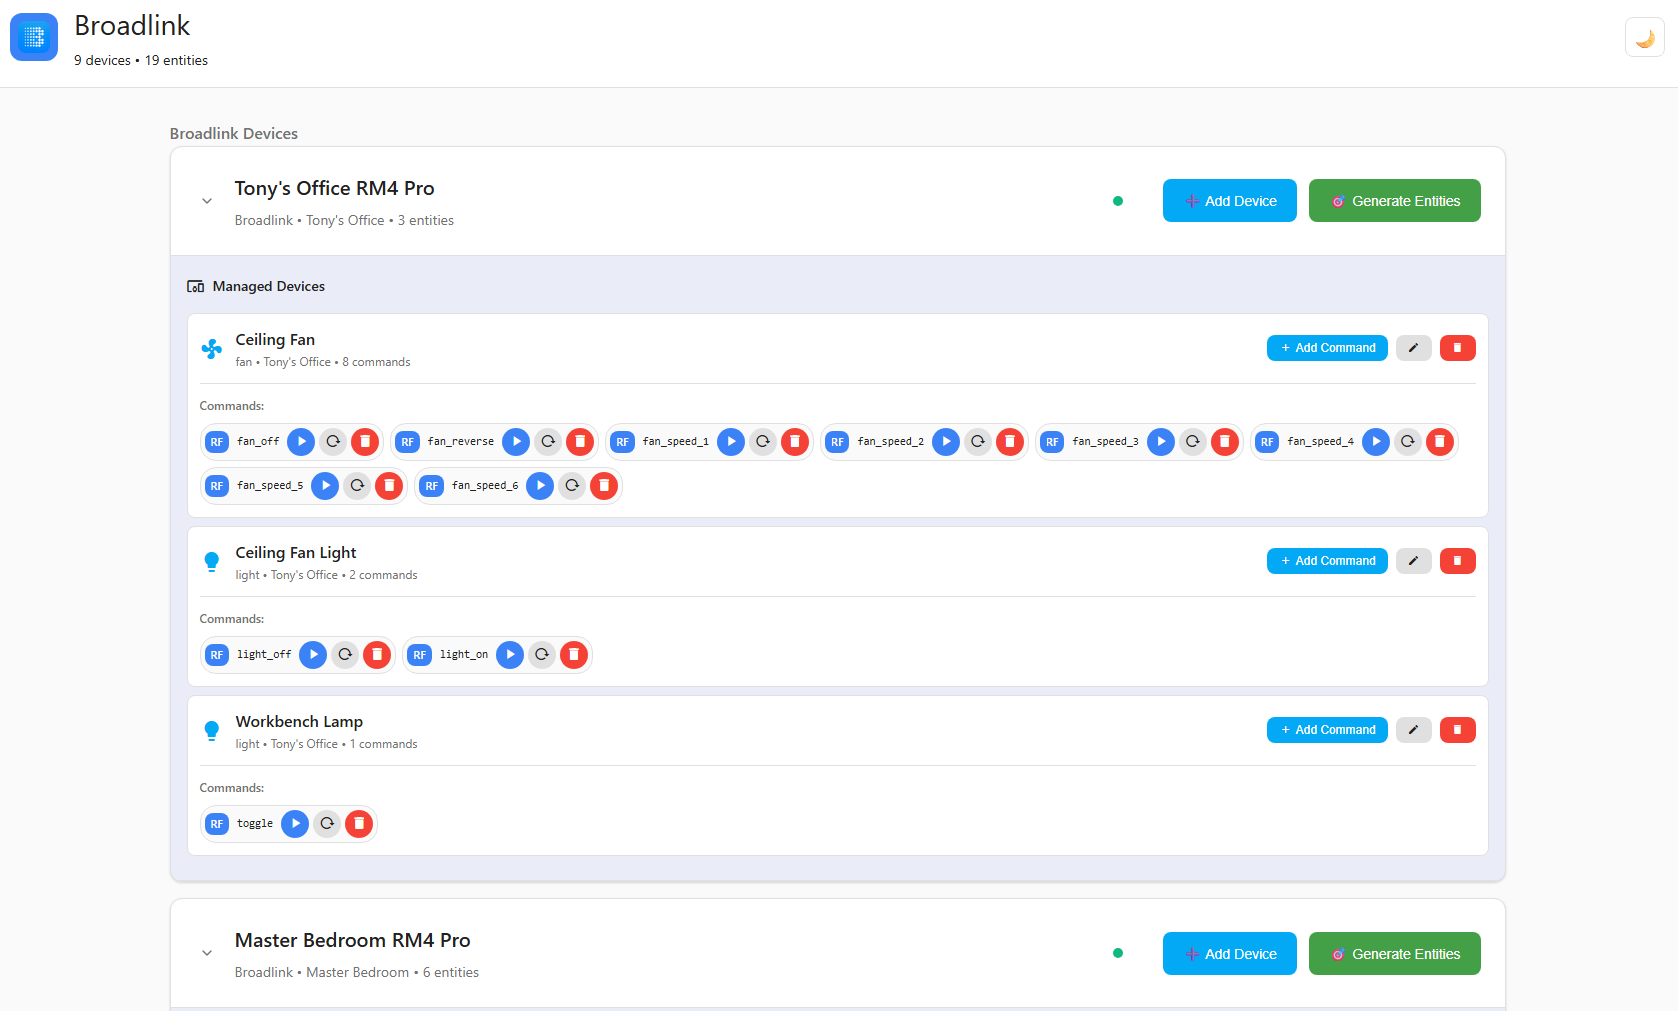Image resolution: width=1678 pixels, height=1011 pixels.
Task: Test the fan_speed_3 command
Action: (1161, 441)
